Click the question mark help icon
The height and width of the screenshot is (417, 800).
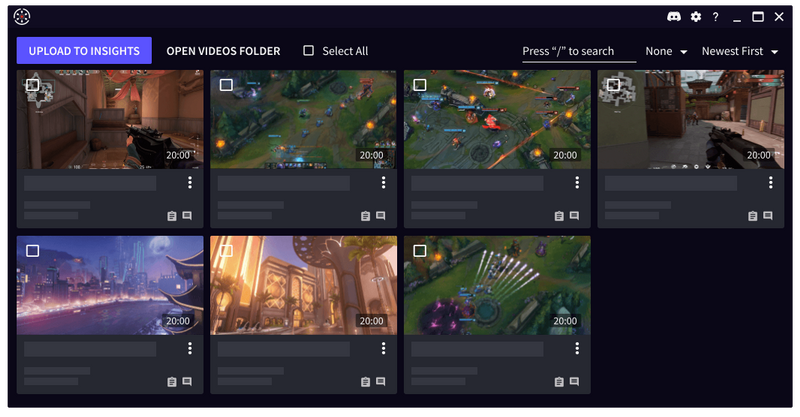[x=716, y=17]
